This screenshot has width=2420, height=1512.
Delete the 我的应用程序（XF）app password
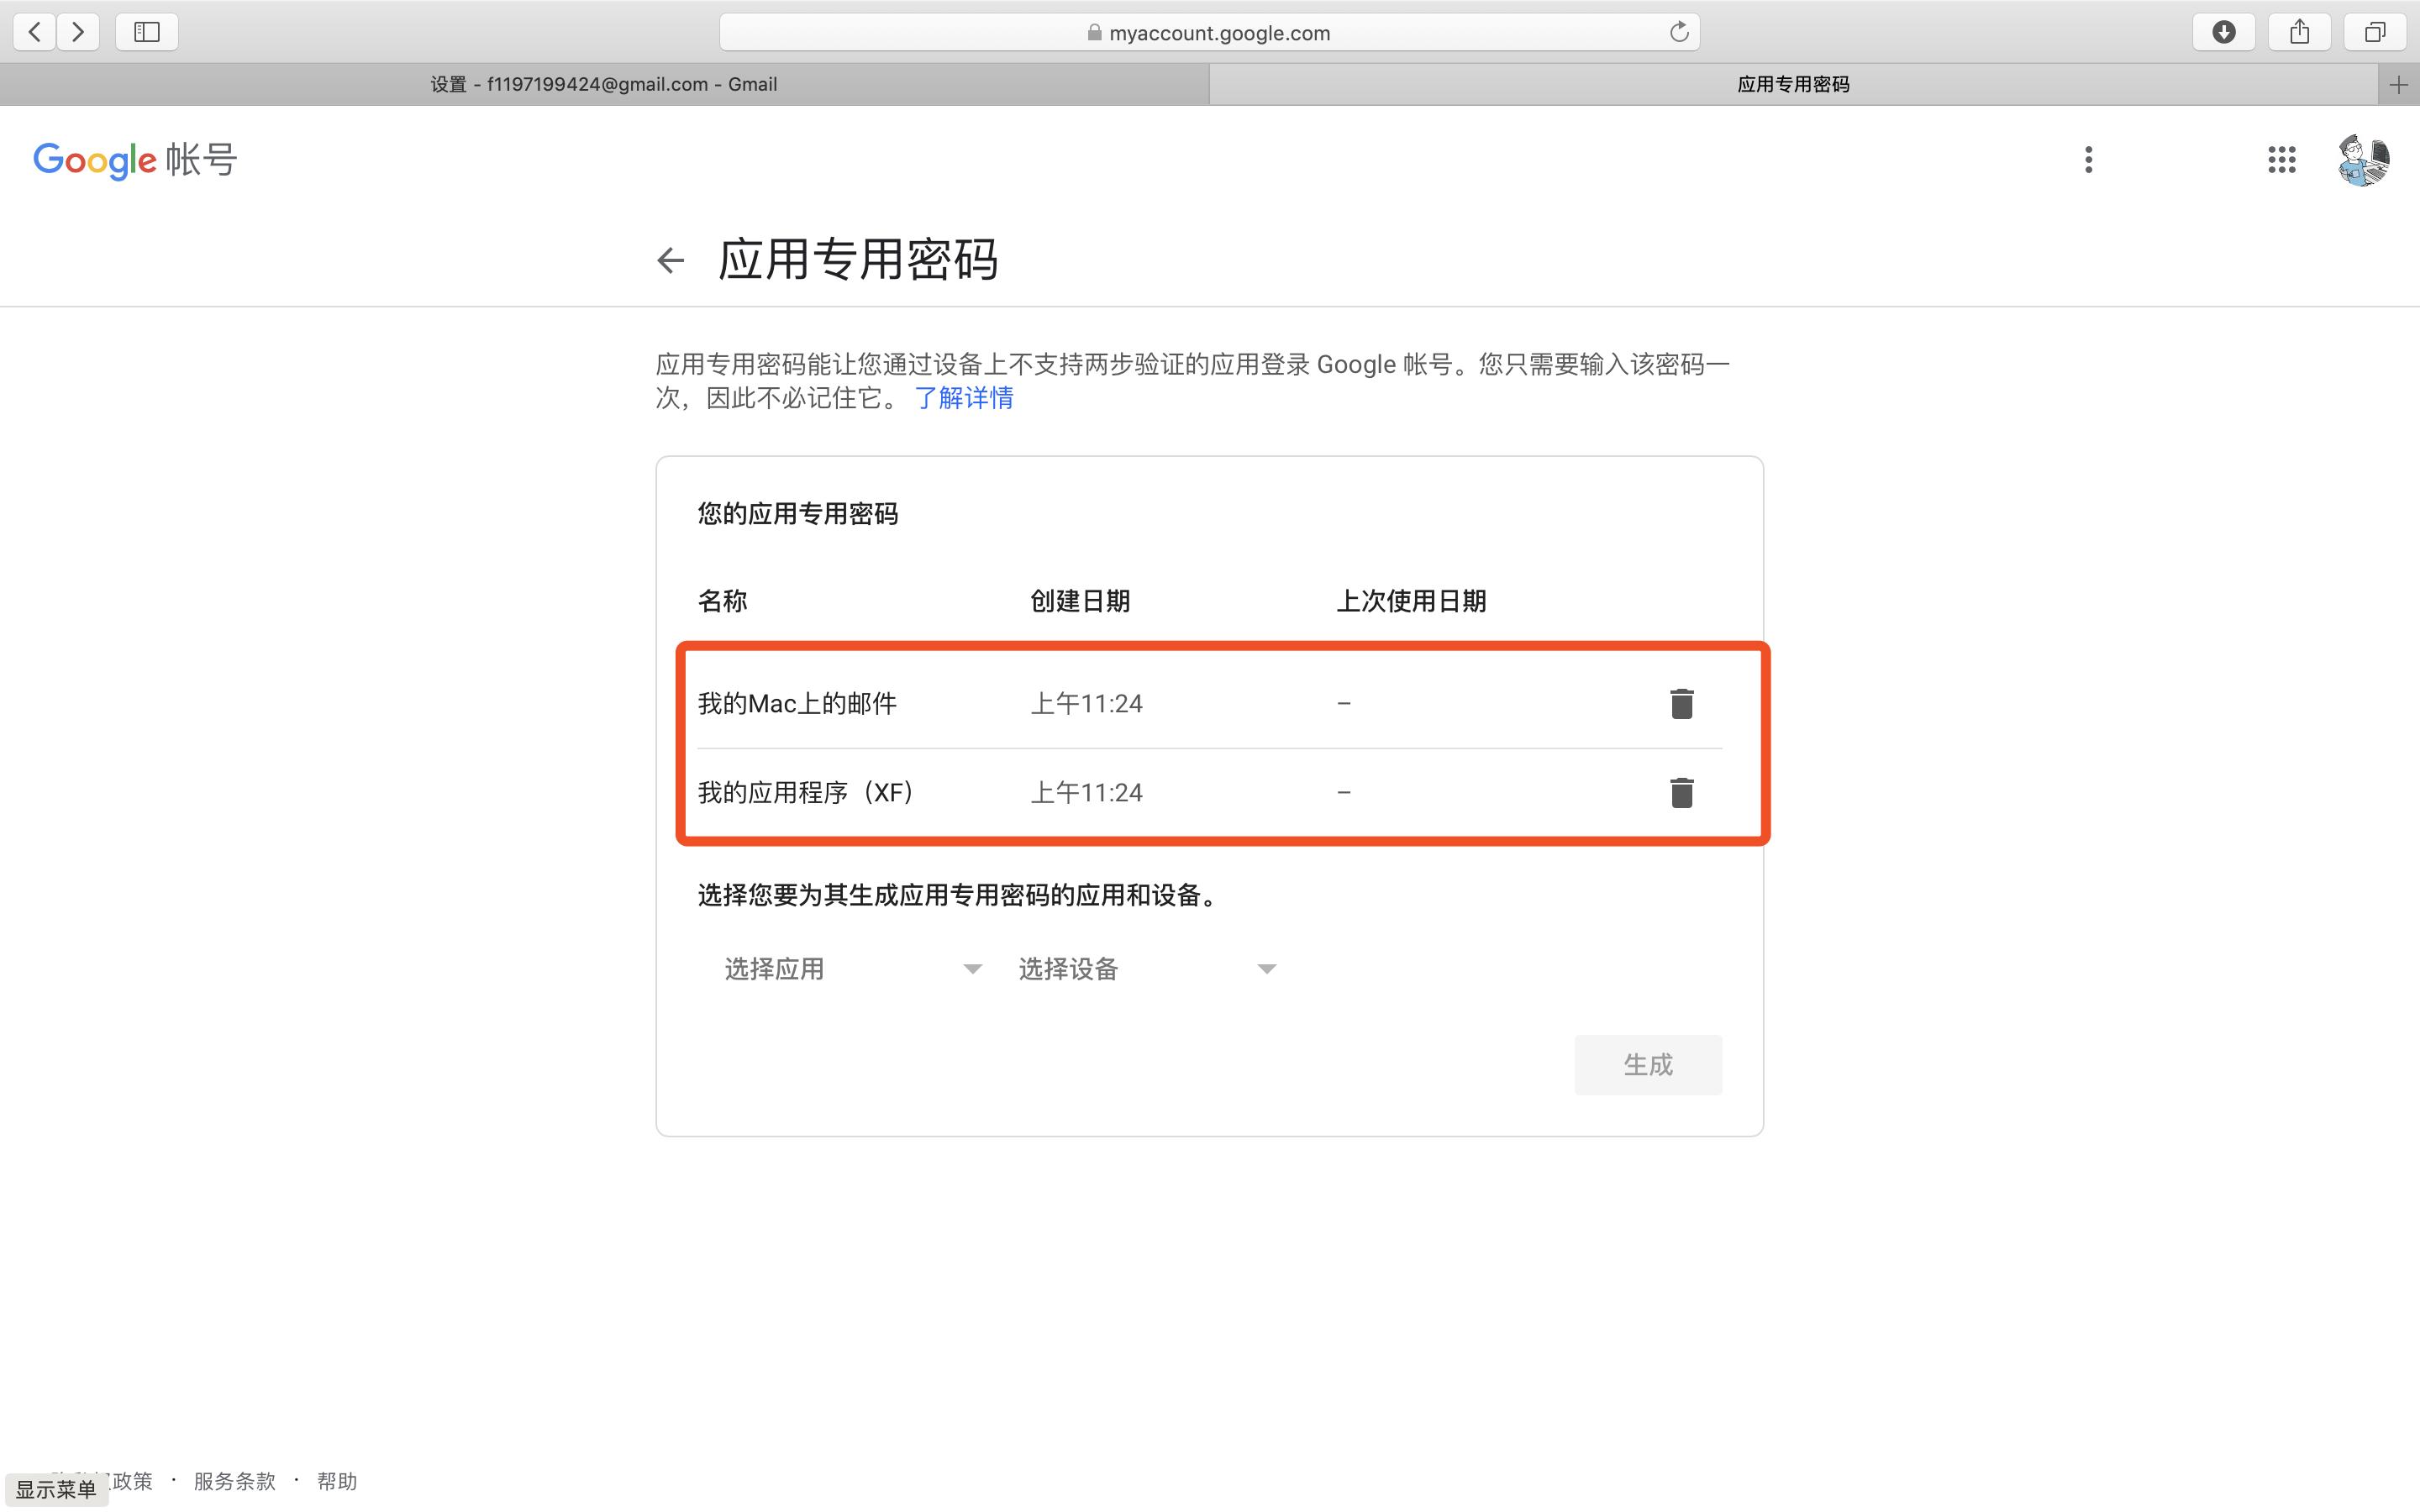click(x=1681, y=792)
